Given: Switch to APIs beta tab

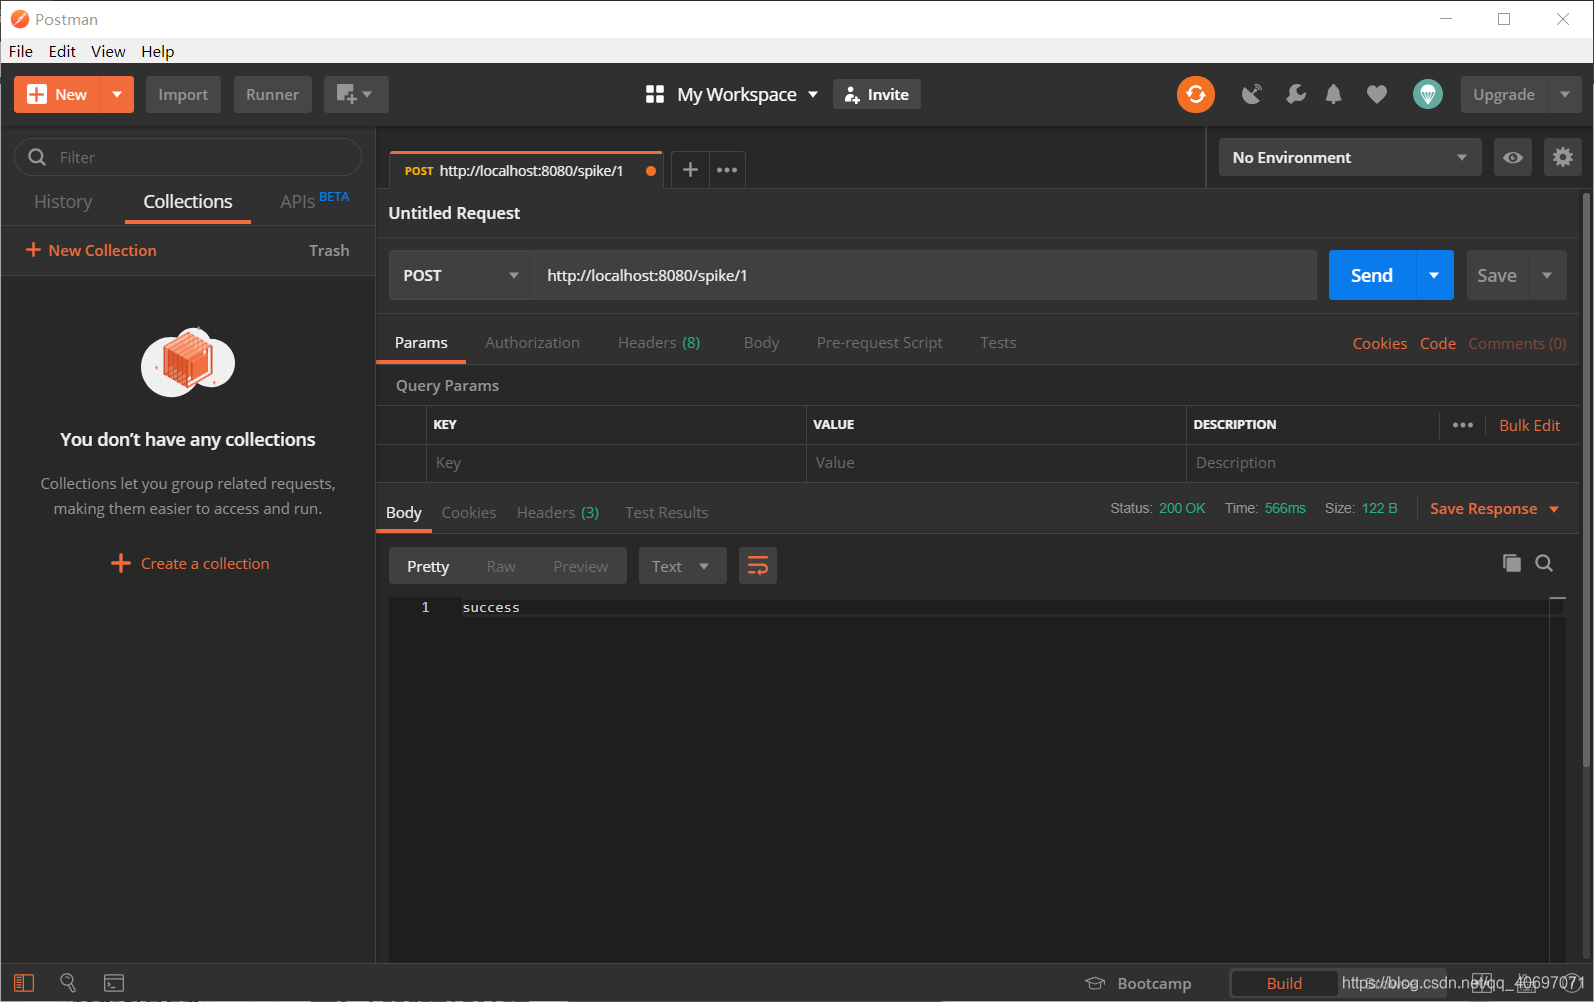Looking at the screenshot, I should 315,200.
